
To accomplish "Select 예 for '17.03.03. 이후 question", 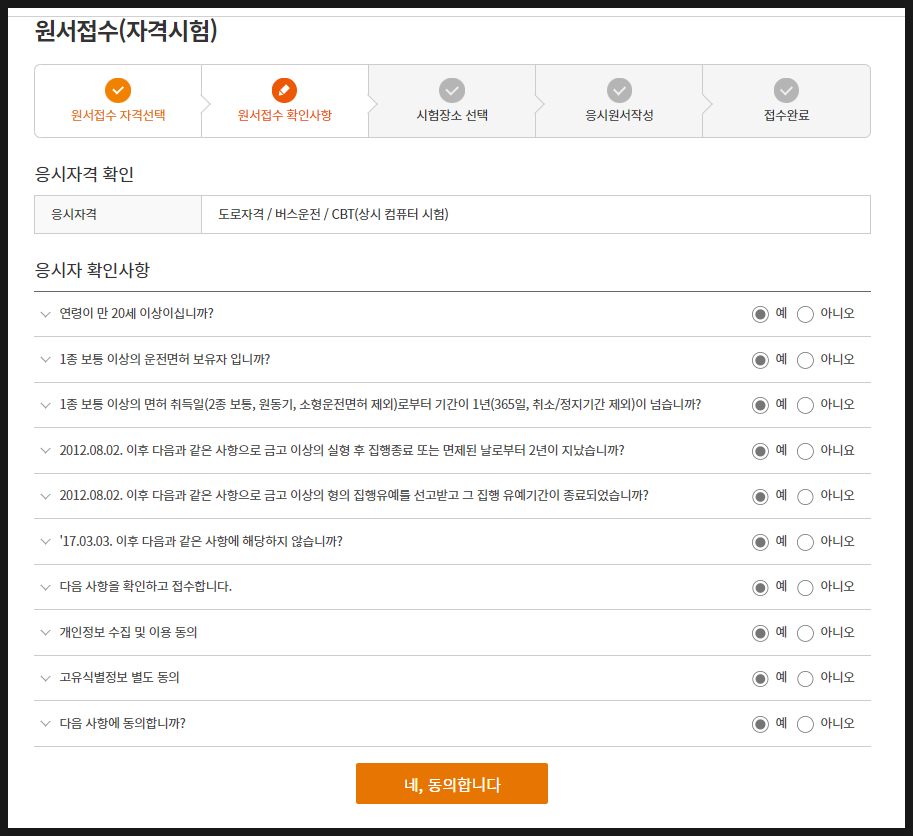I will 760,542.
